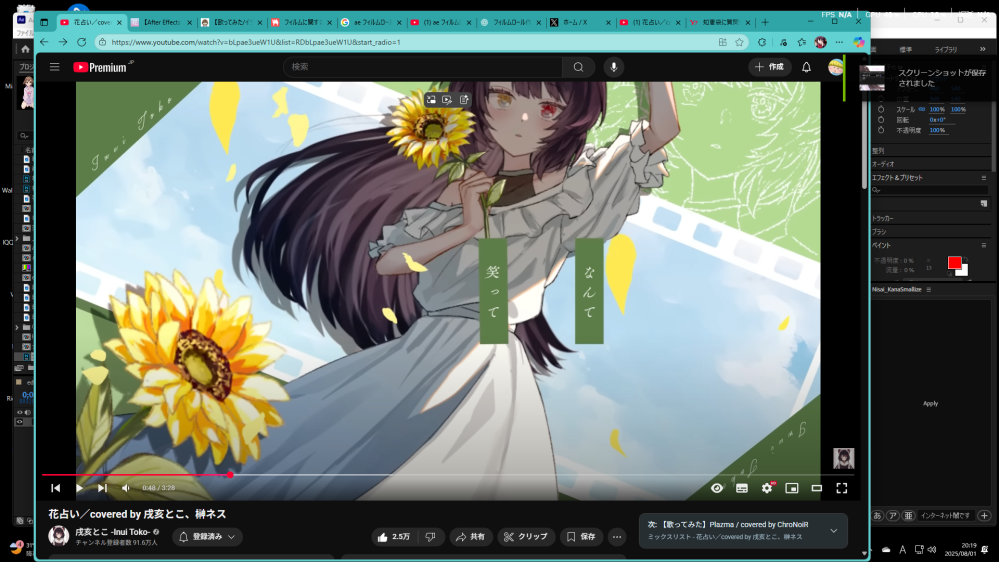Image resolution: width=999 pixels, height=562 pixels.
Task: Click the voice search microphone icon
Action: click(613, 67)
